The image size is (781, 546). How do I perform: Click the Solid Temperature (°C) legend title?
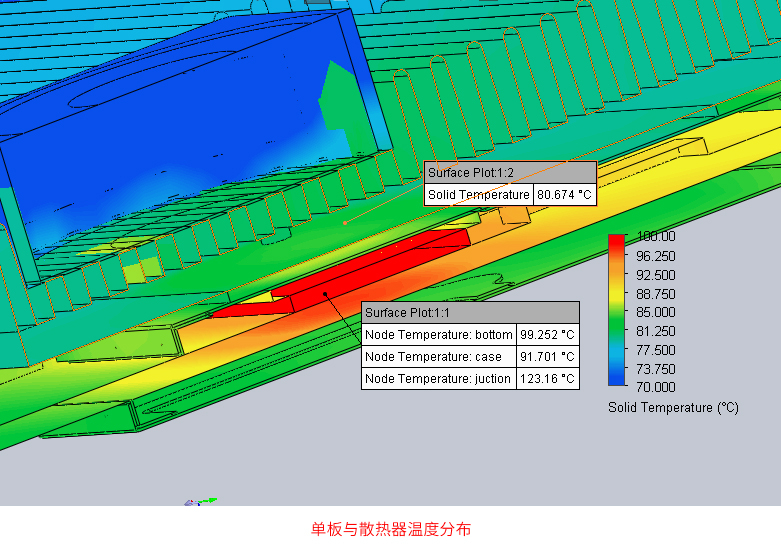click(x=672, y=408)
